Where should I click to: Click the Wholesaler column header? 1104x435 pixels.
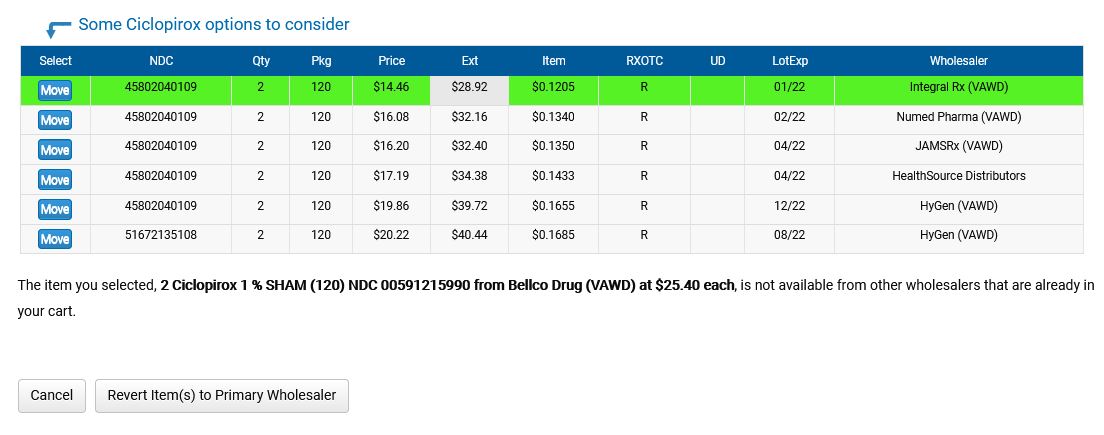(958, 61)
